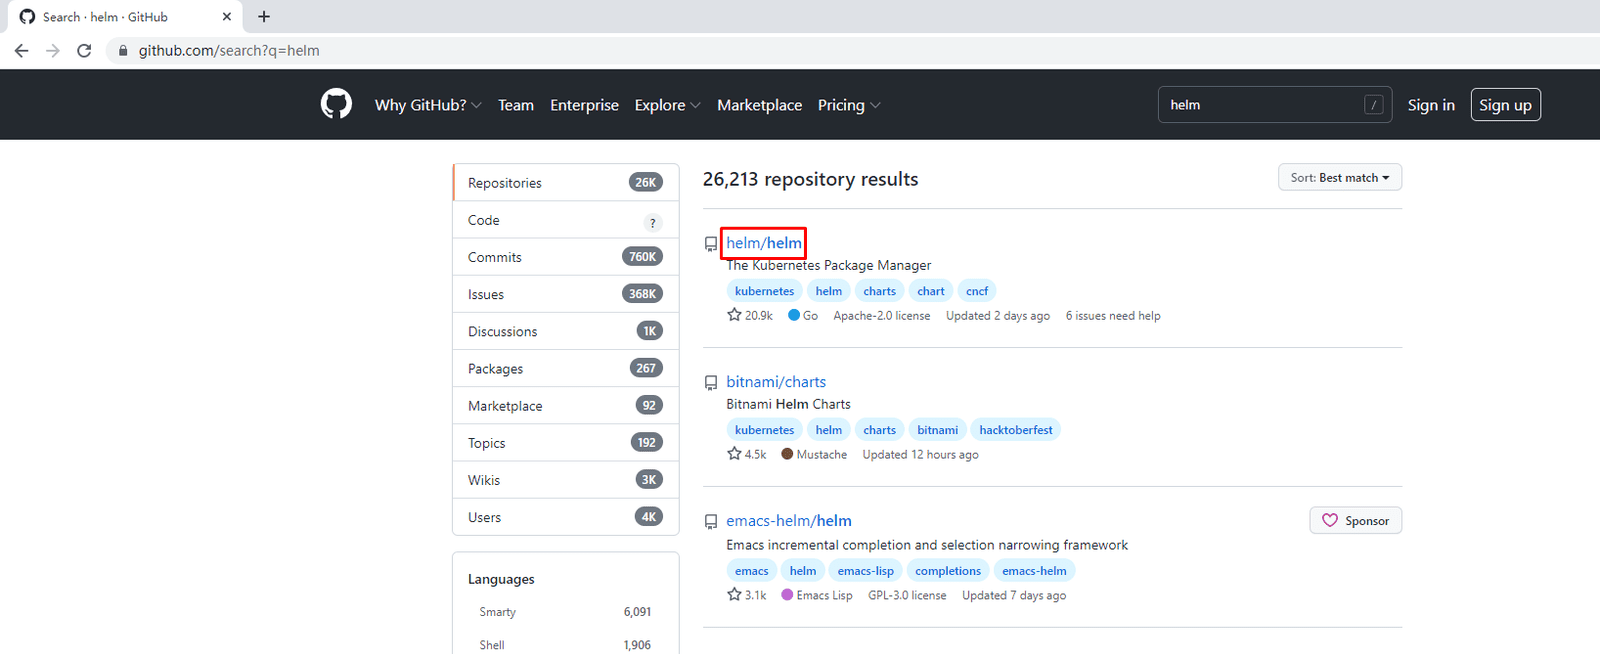The height and width of the screenshot is (654, 1600).
Task: Click the GPL-3.0 license text
Action: (x=907, y=595)
